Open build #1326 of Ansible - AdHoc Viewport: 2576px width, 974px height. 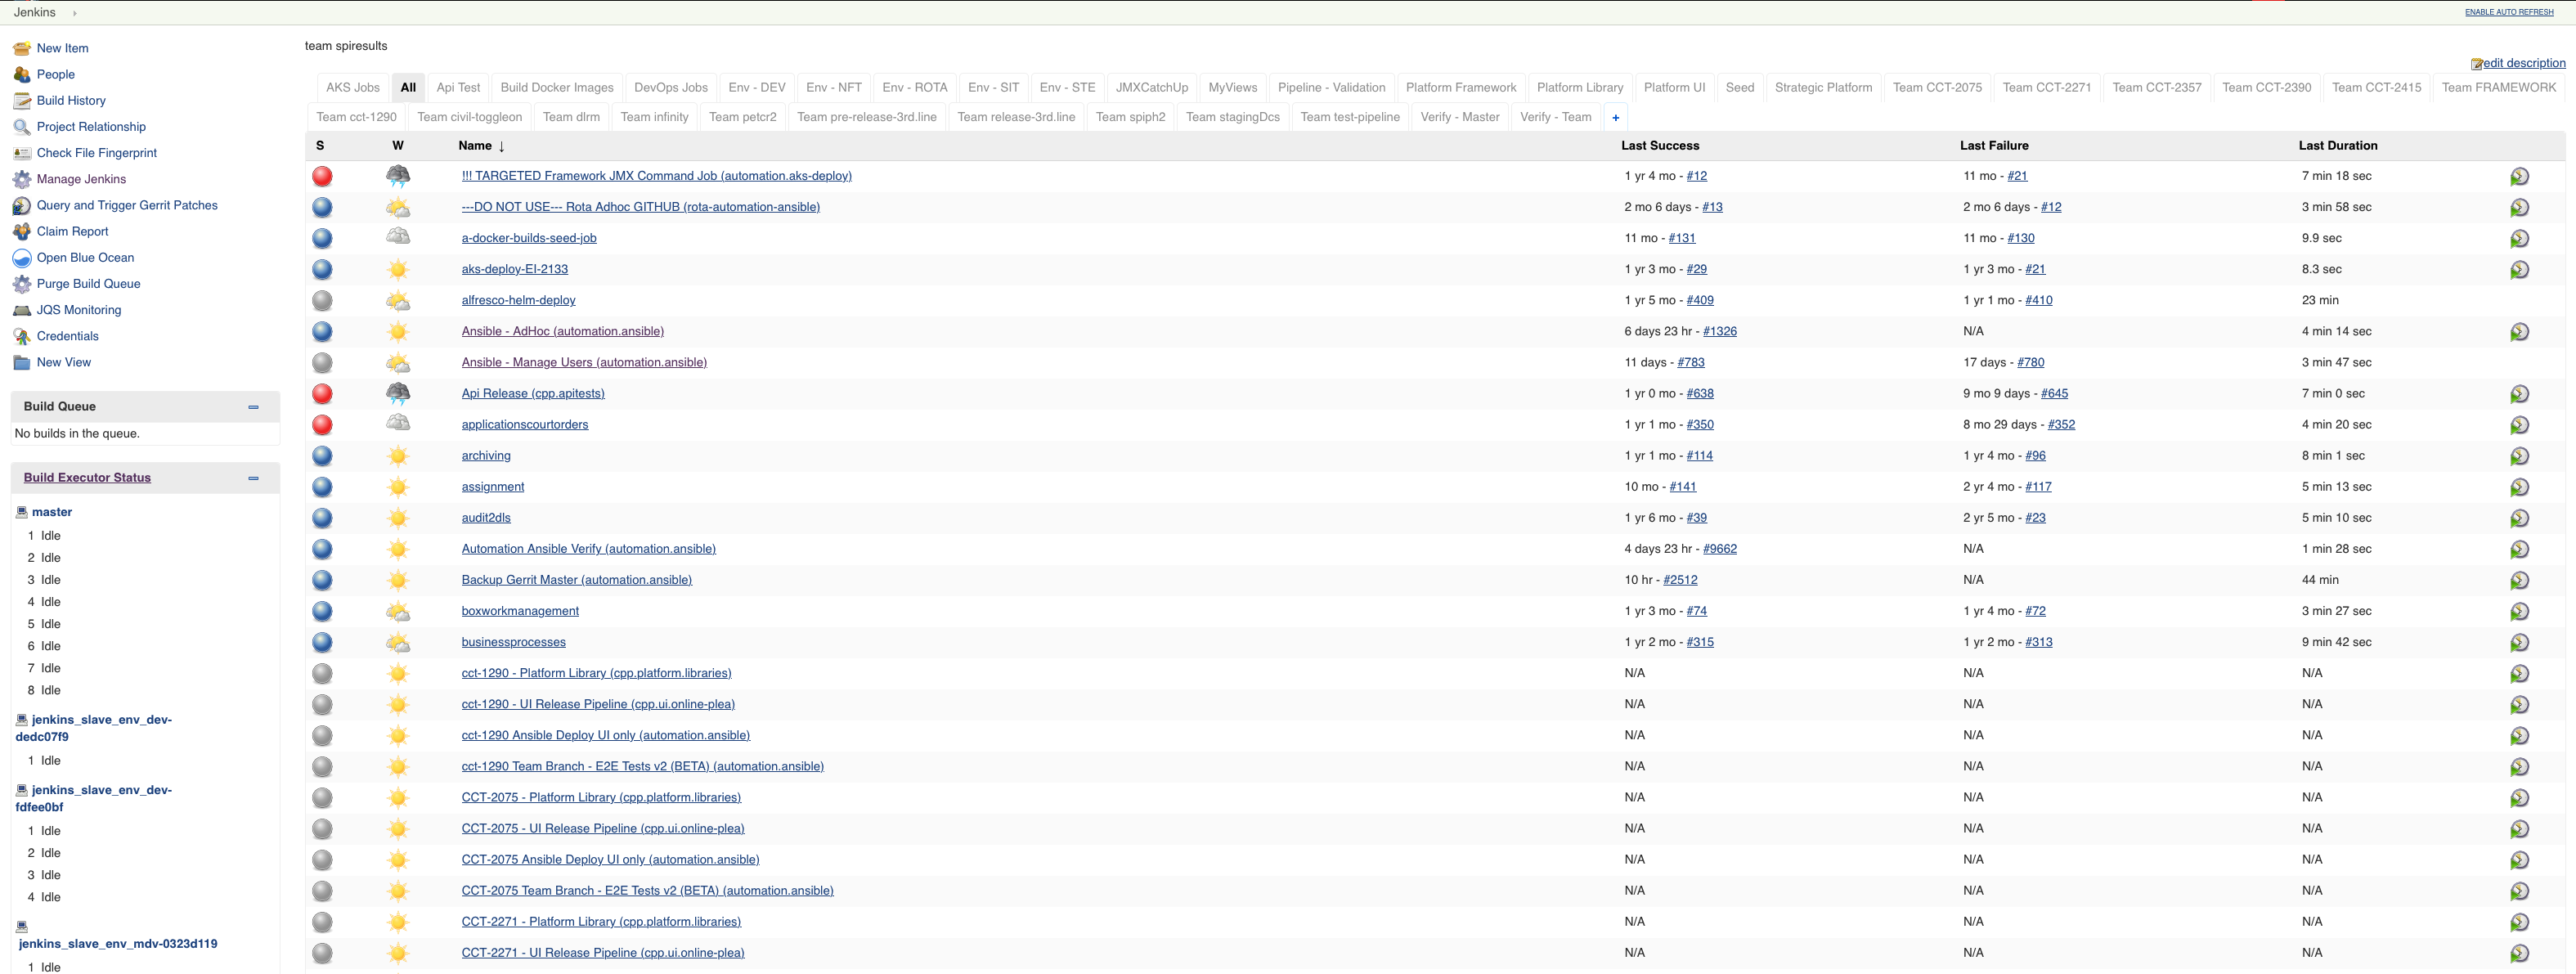tap(1720, 331)
